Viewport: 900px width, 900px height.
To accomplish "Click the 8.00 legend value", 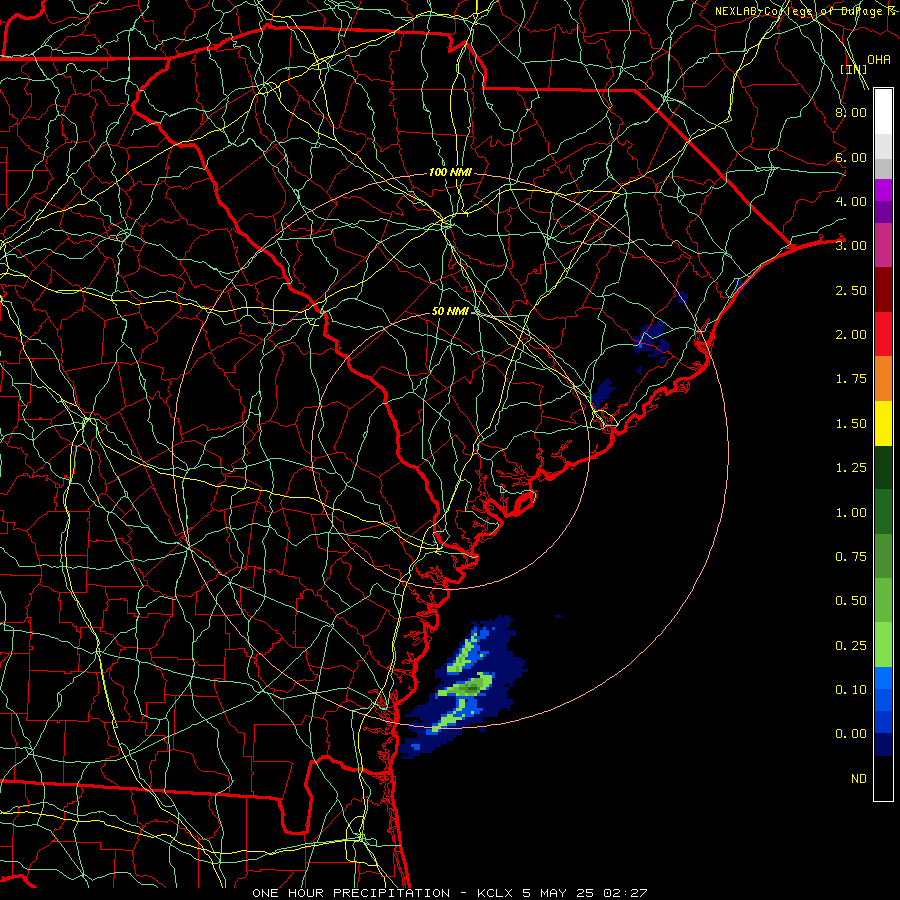I will 851,112.
